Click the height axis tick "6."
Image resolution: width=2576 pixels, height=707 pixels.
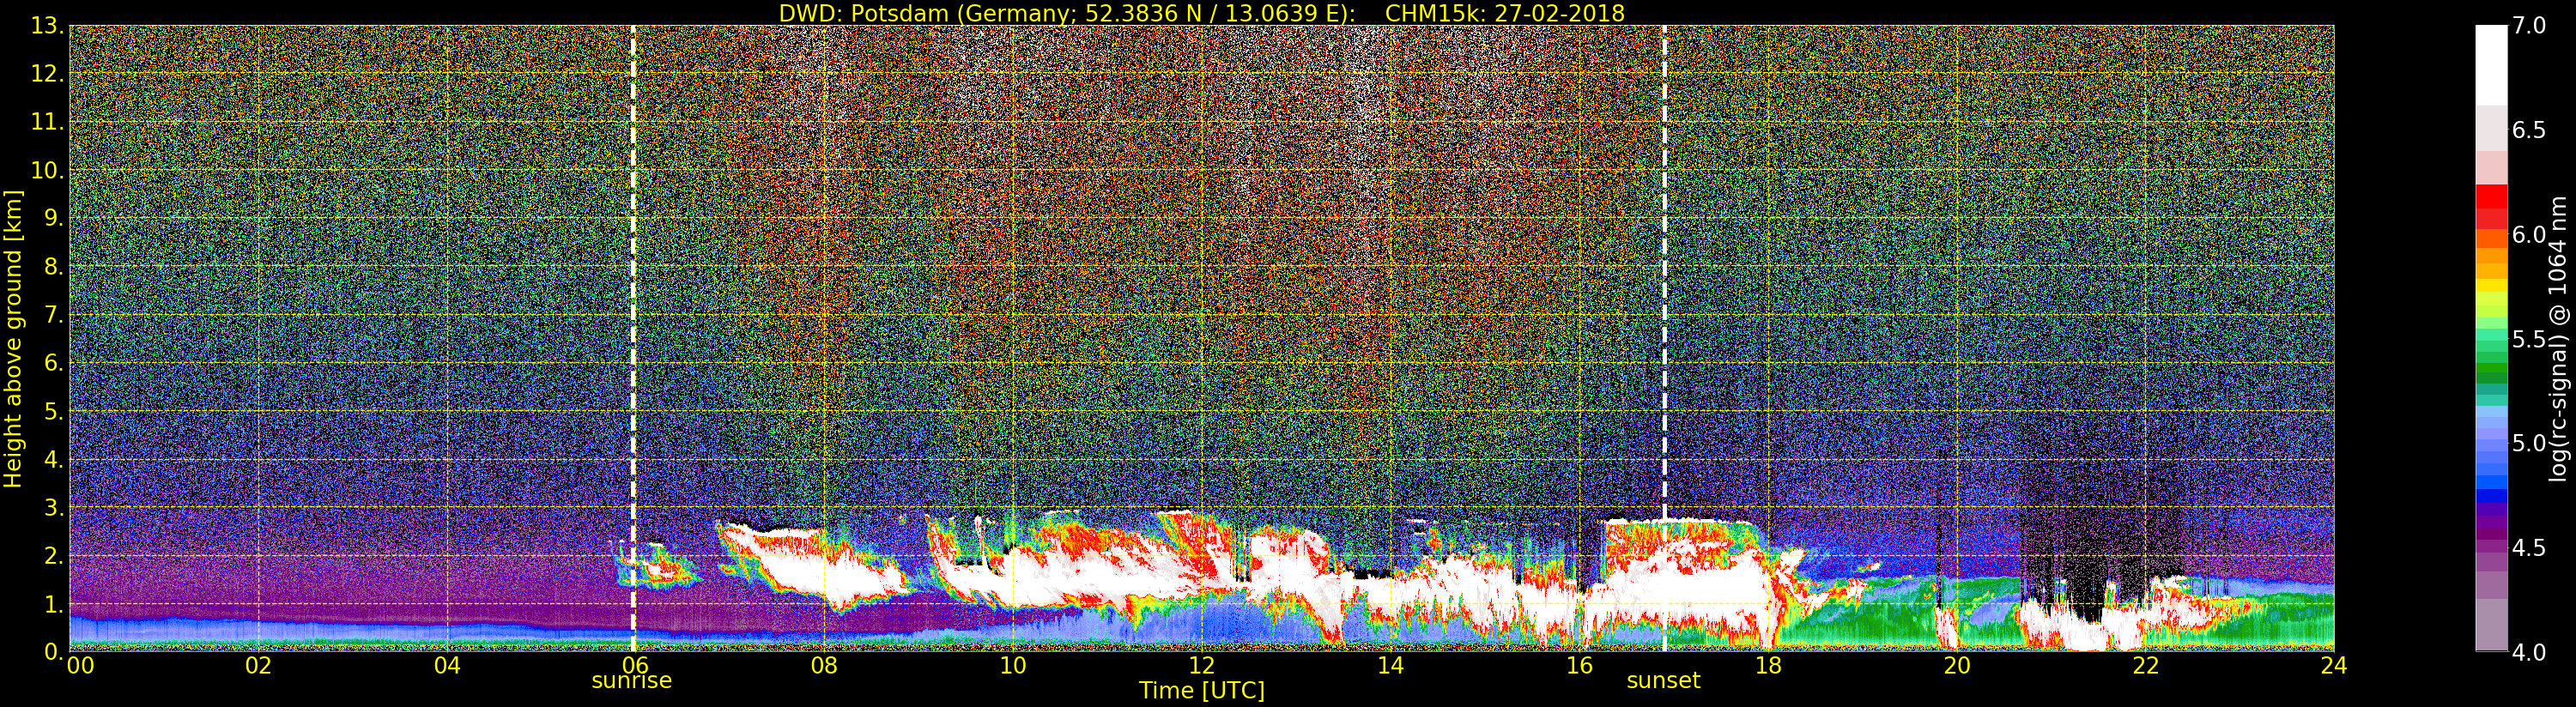(x=54, y=363)
